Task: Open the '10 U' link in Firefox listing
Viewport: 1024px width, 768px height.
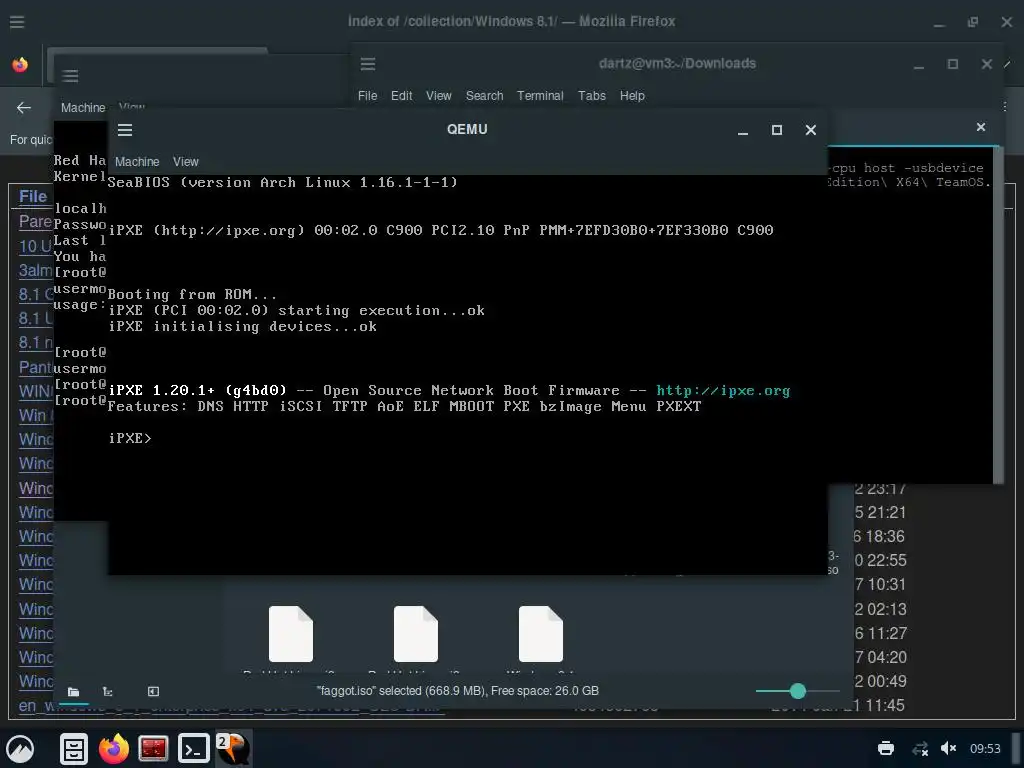Action: coord(35,246)
